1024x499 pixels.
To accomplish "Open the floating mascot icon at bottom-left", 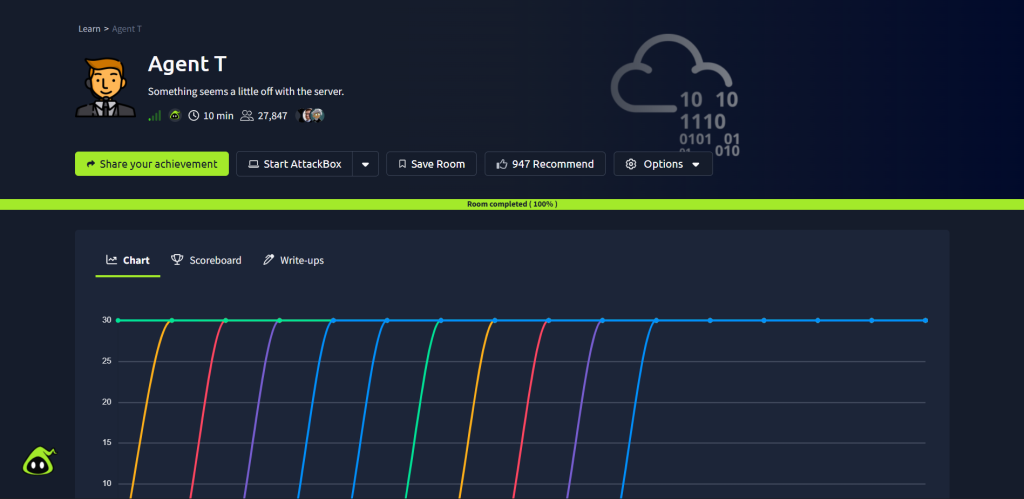I will pos(39,460).
